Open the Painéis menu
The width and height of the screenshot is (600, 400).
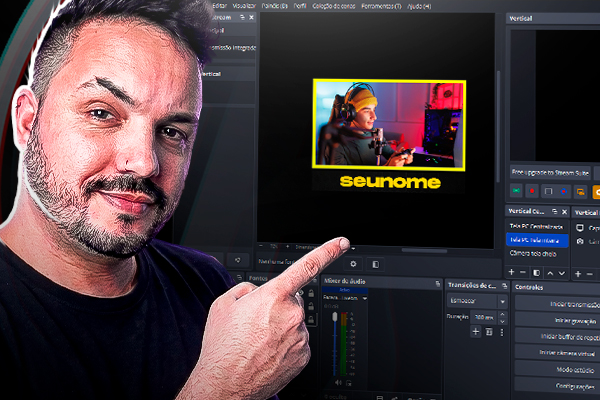(x=274, y=6)
